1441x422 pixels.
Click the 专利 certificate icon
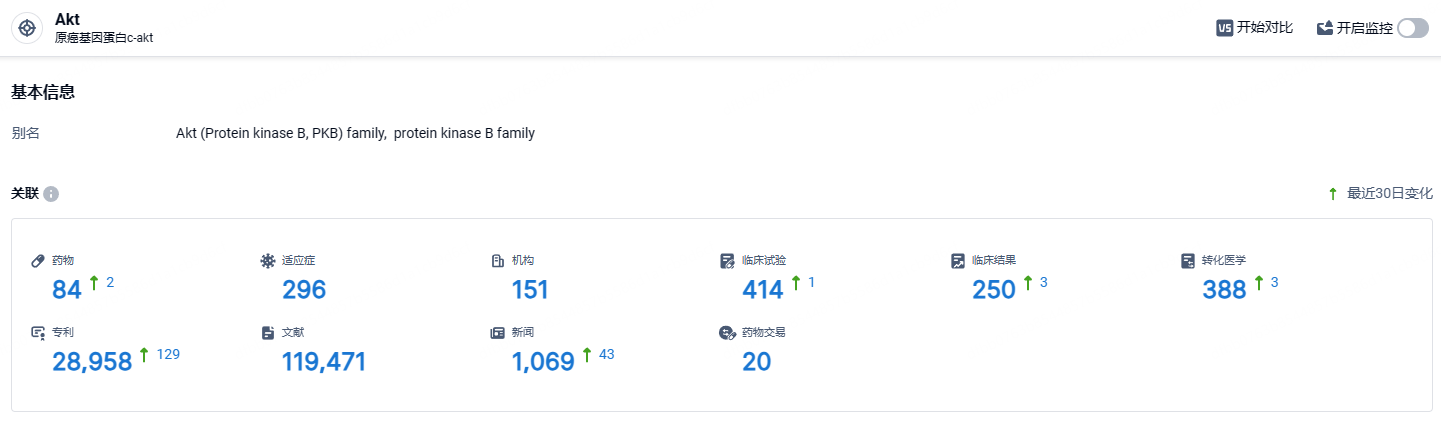point(38,333)
